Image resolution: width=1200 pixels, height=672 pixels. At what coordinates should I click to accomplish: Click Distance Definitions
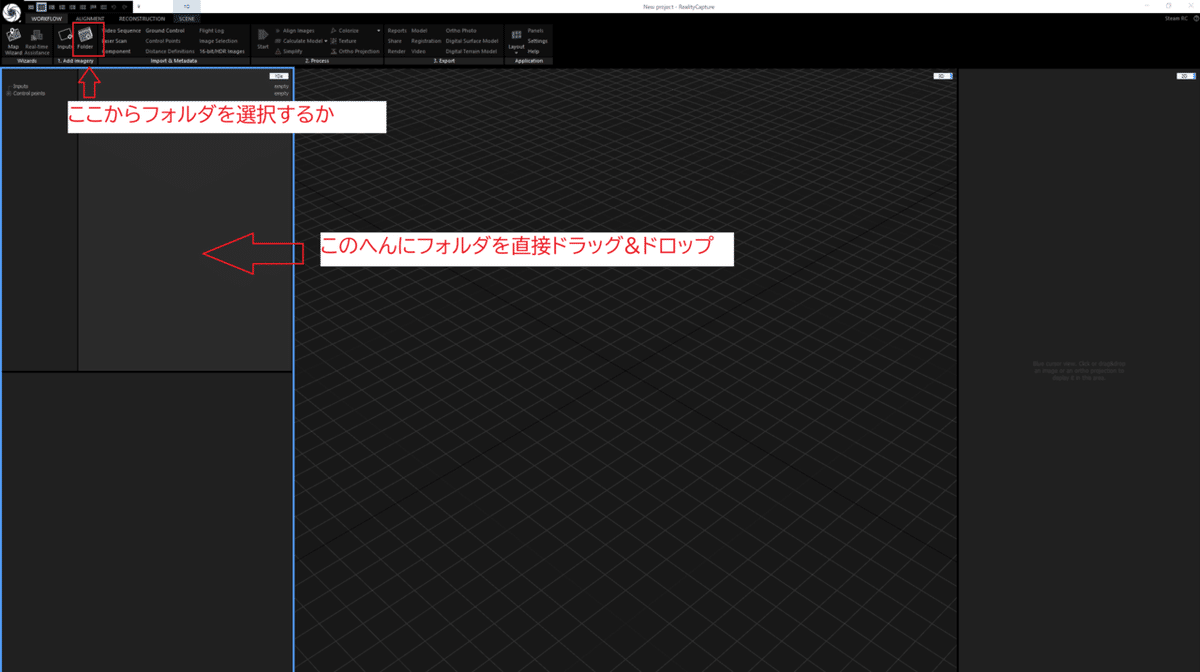pyautogui.click(x=170, y=51)
